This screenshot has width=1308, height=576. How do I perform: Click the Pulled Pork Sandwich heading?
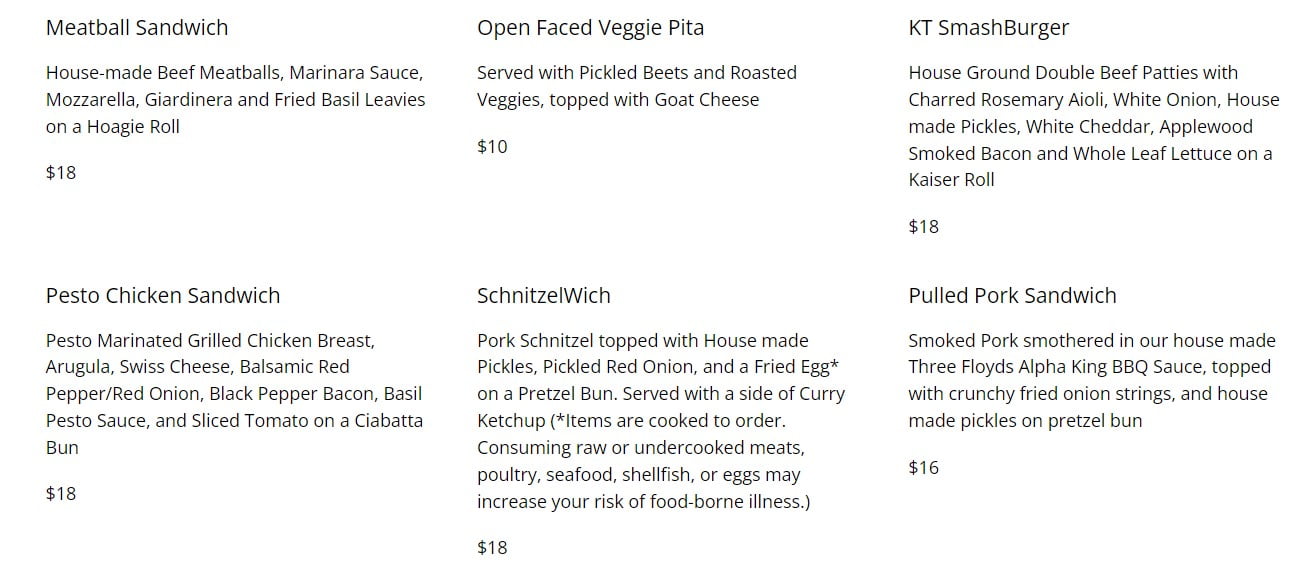tap(1012, 296)
